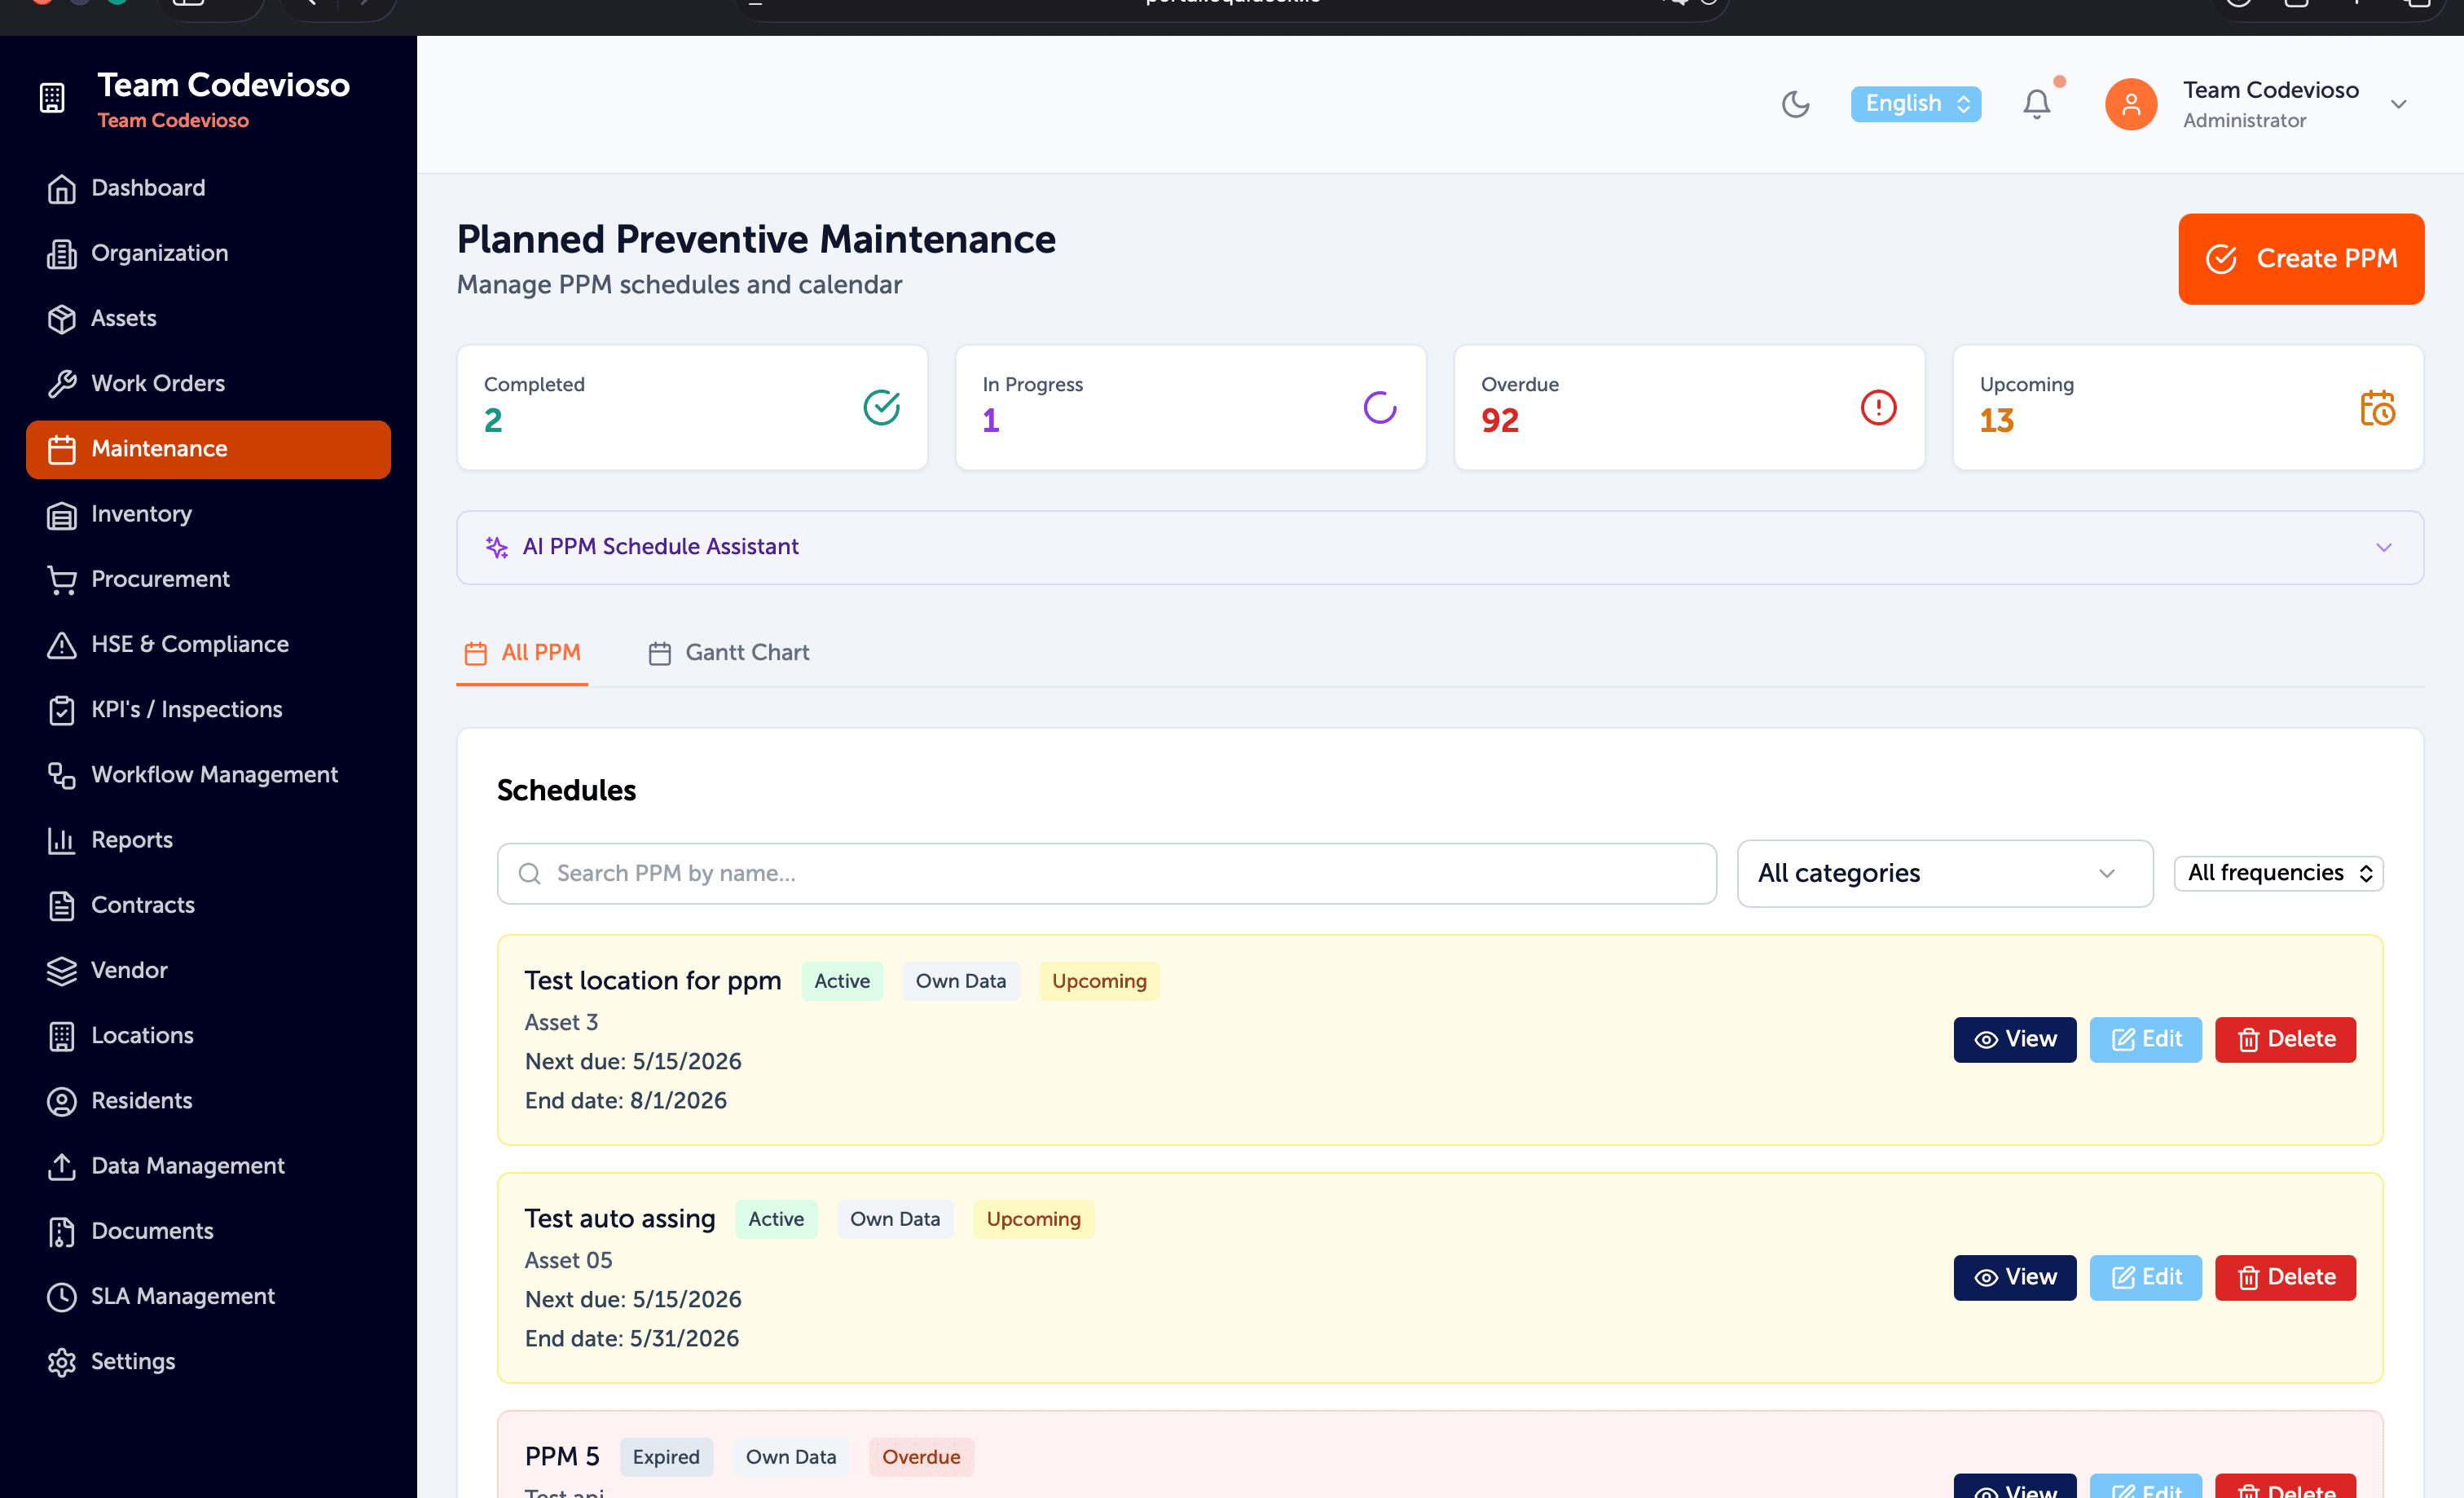Click the Dashboard home icon in sidebar
2464x1498 pixels.
[x=62, y=188]
